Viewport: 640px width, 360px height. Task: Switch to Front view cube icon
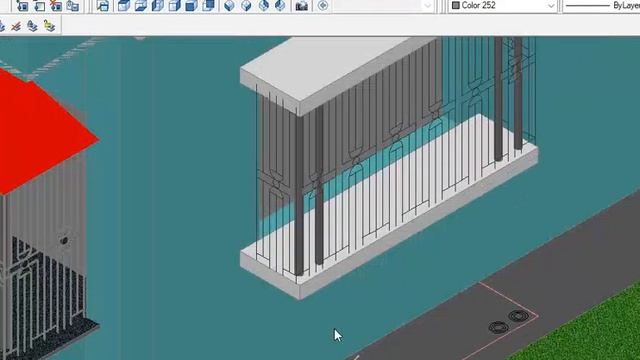[x=191, y=5]
